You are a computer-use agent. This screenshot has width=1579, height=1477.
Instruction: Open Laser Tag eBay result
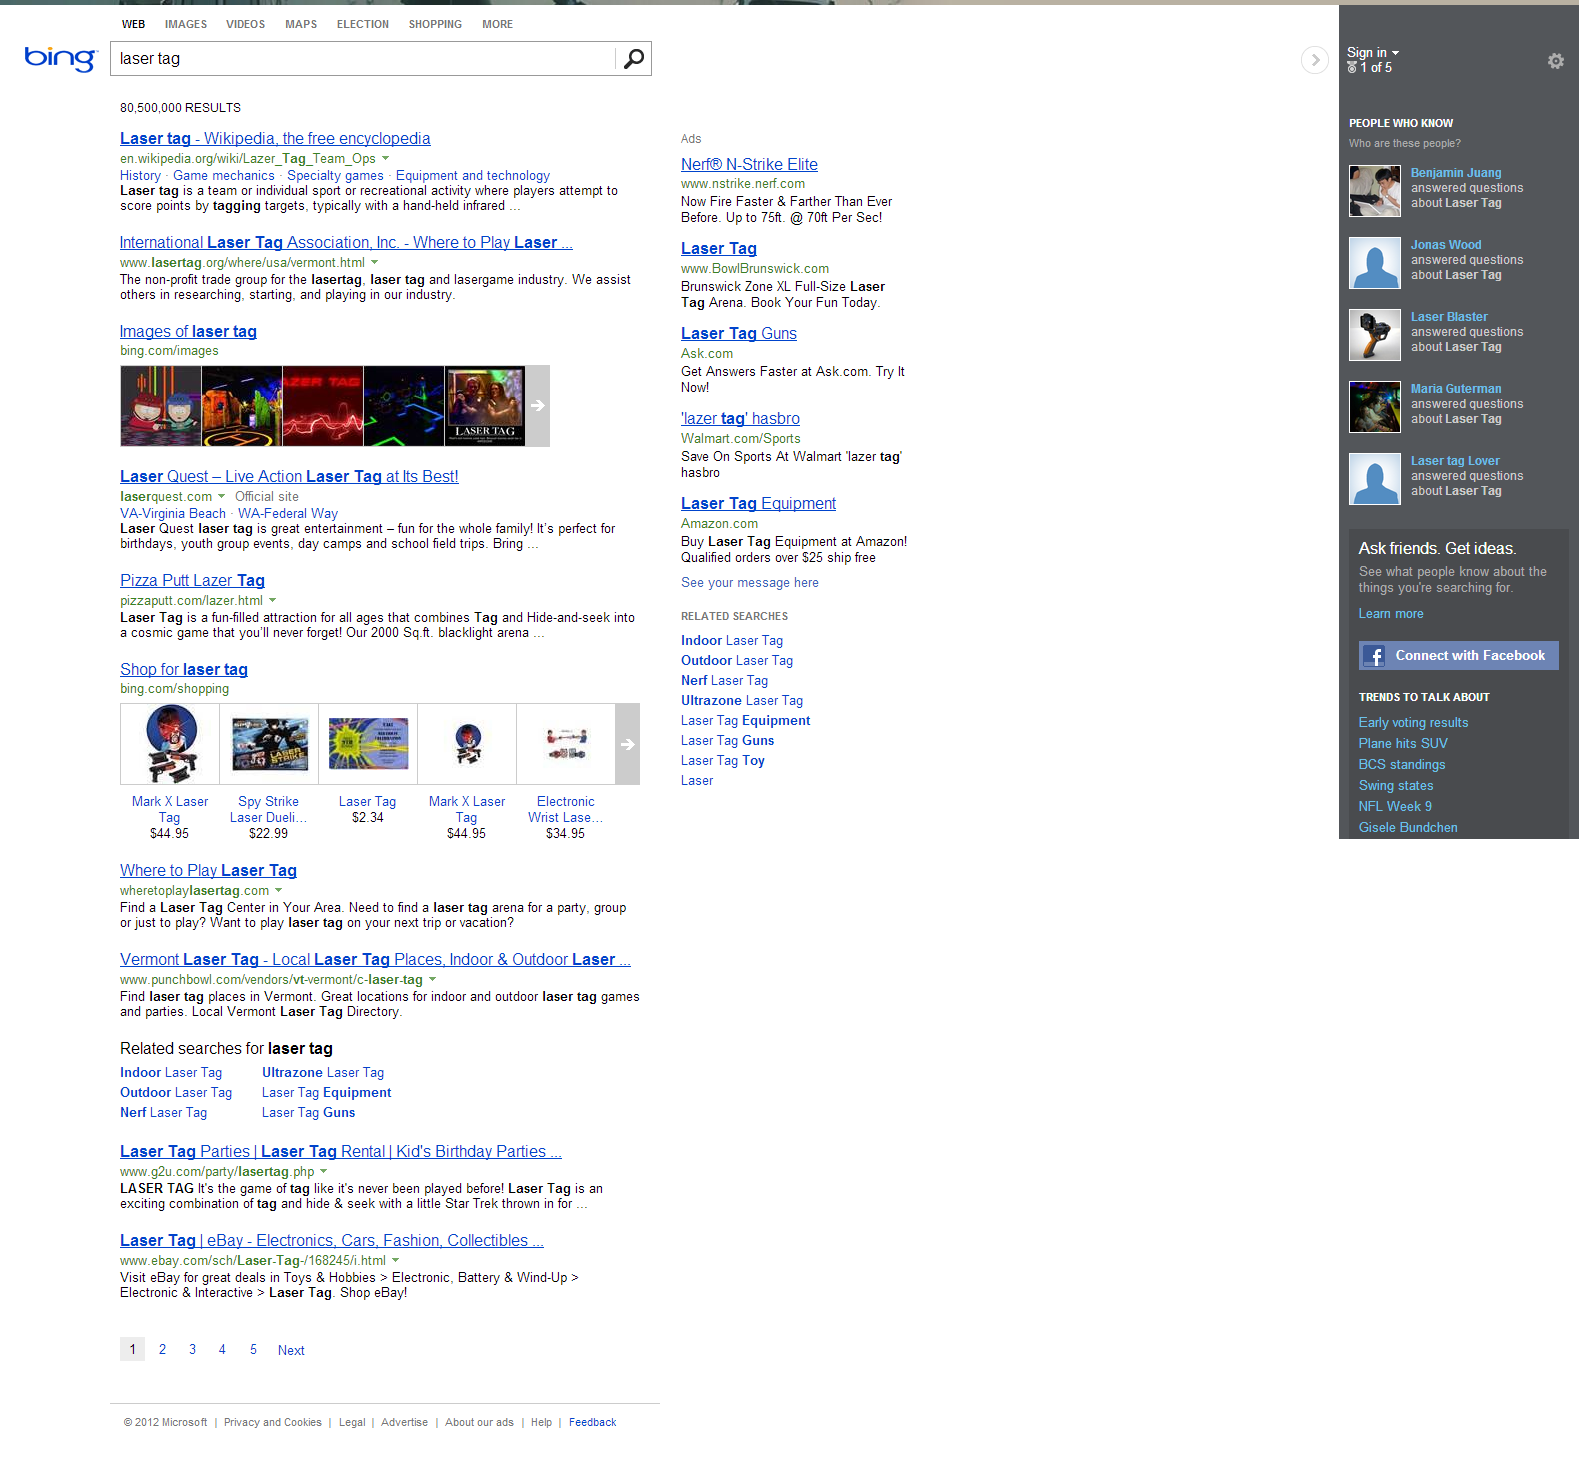[x=332, y=1240]
